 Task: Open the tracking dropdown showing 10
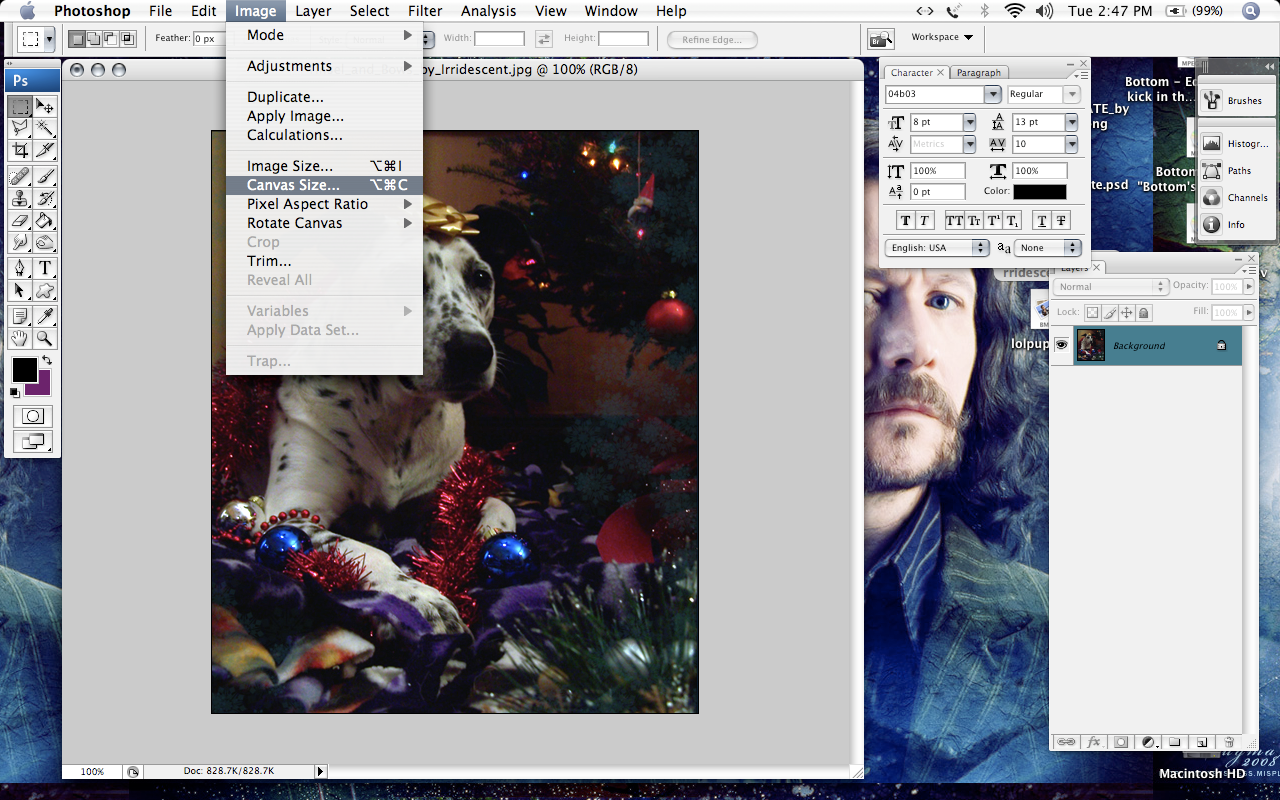[x=1071, y=144]
